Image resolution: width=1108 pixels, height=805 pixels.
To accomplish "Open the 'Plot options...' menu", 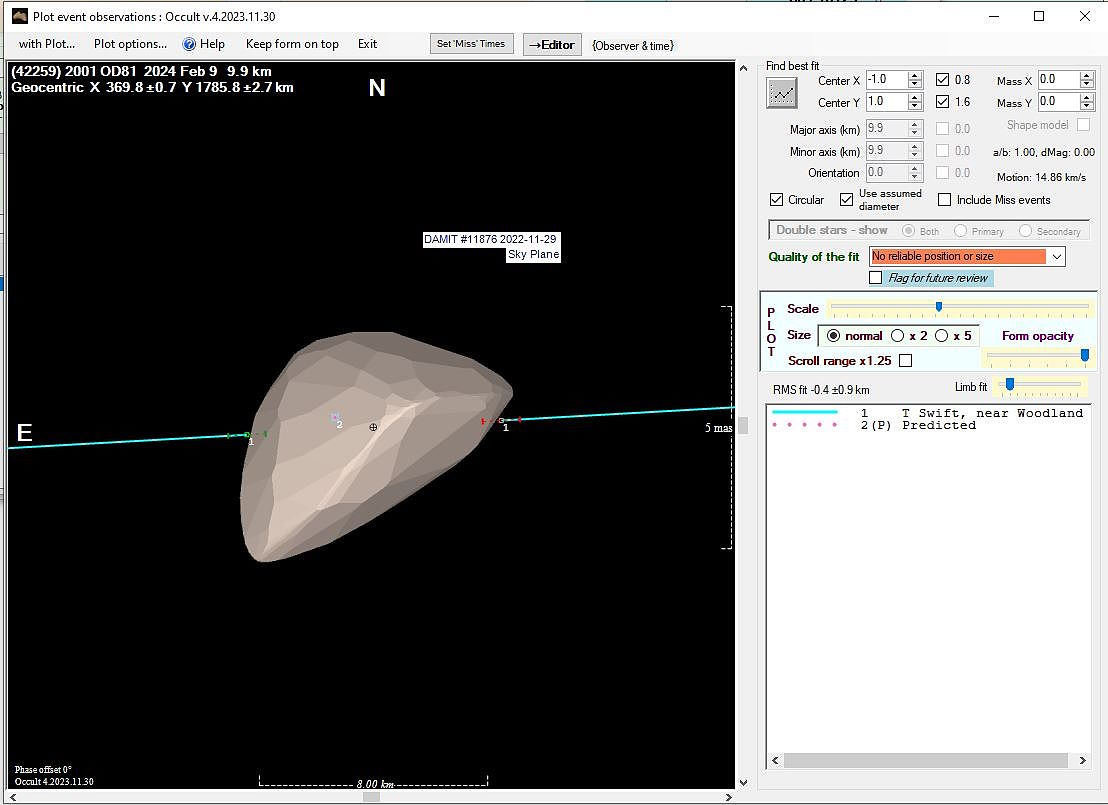I will 130,44.
